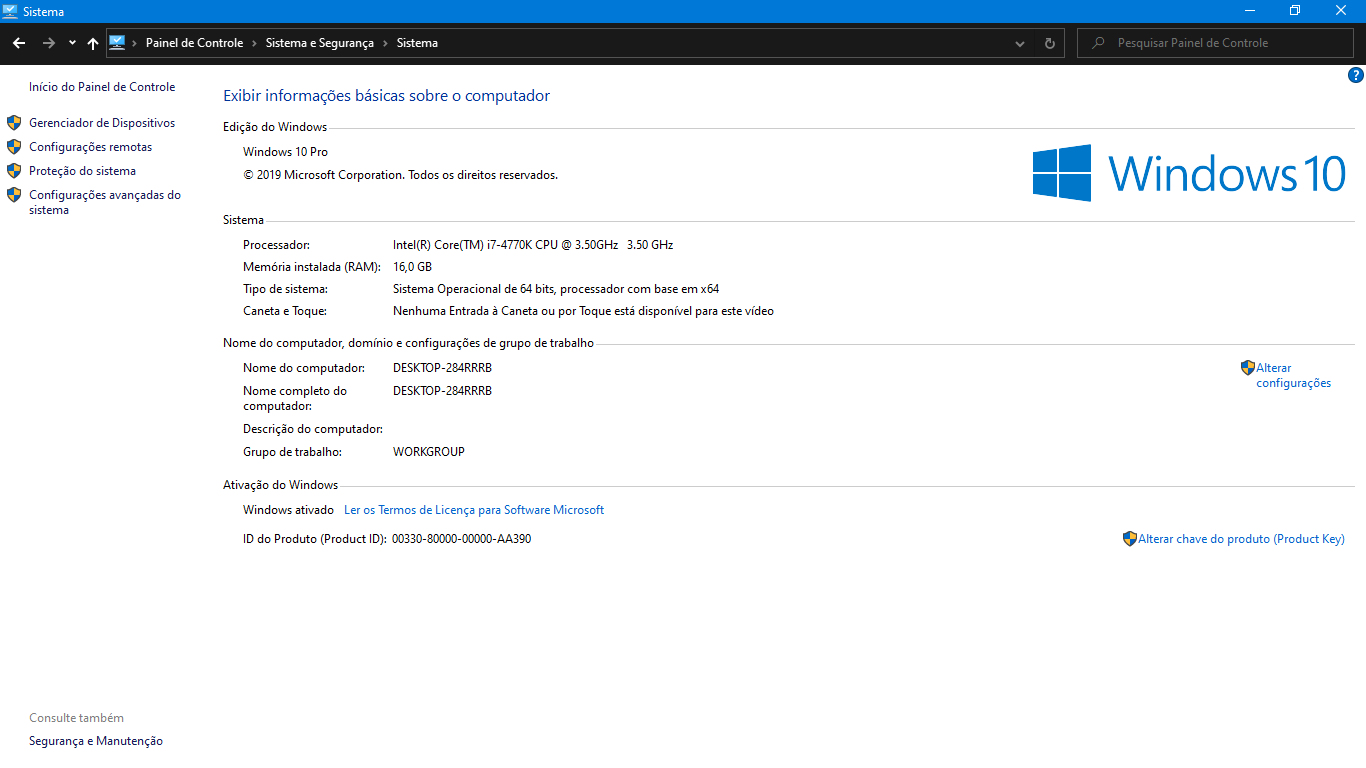Click the computer icon in the address bar

point(117,43)
